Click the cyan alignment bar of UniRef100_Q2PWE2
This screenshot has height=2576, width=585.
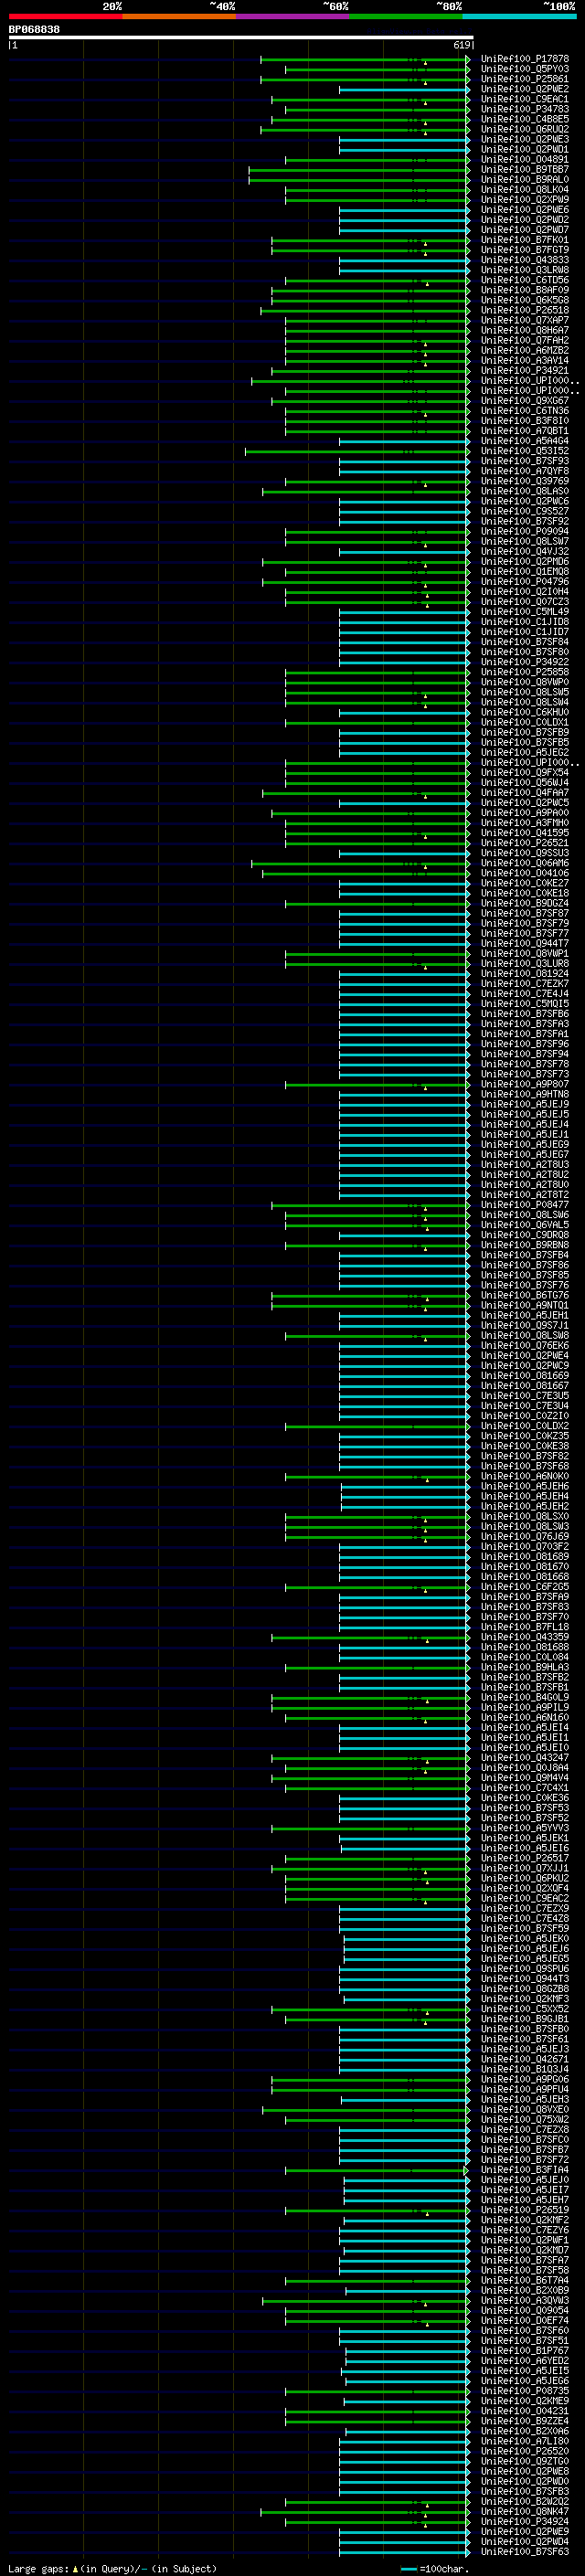[x=404, y=89]
